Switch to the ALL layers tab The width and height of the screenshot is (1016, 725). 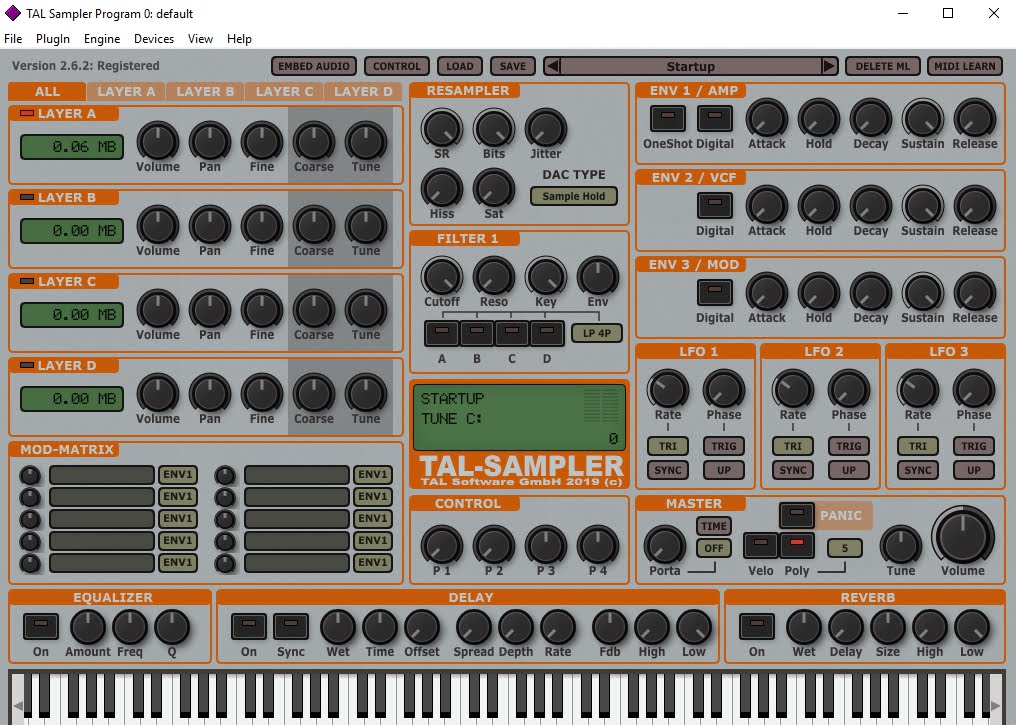coord(47,91)
